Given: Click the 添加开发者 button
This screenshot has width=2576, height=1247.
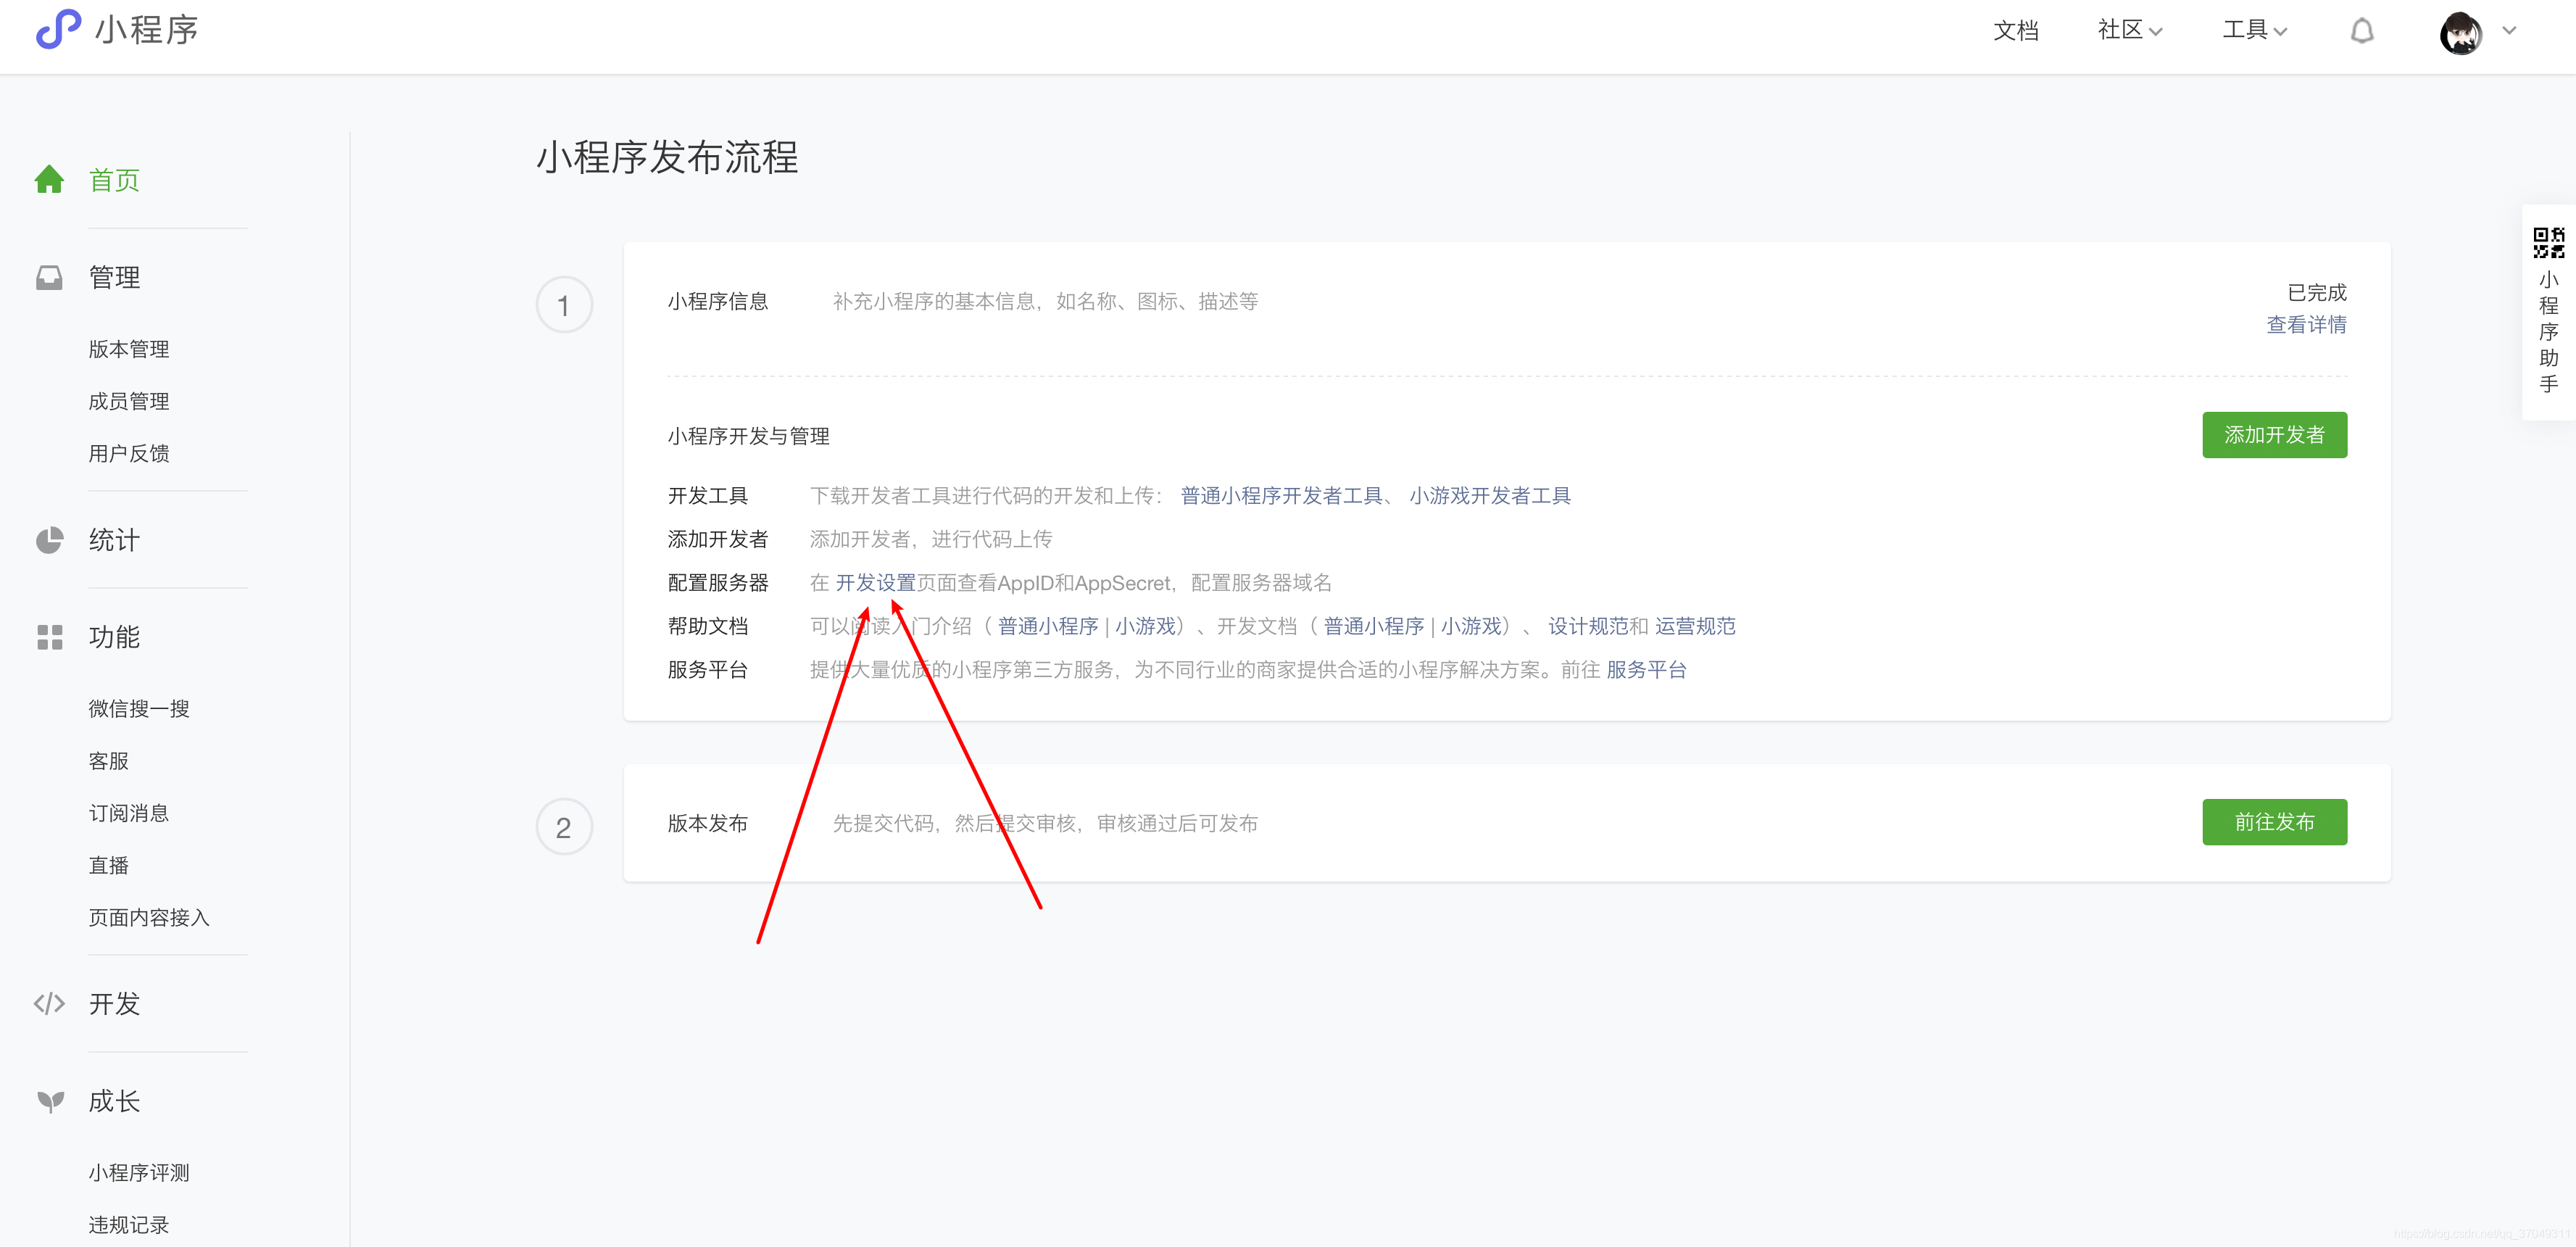Looking at the screenshot, I should [x=2274, y=434].
